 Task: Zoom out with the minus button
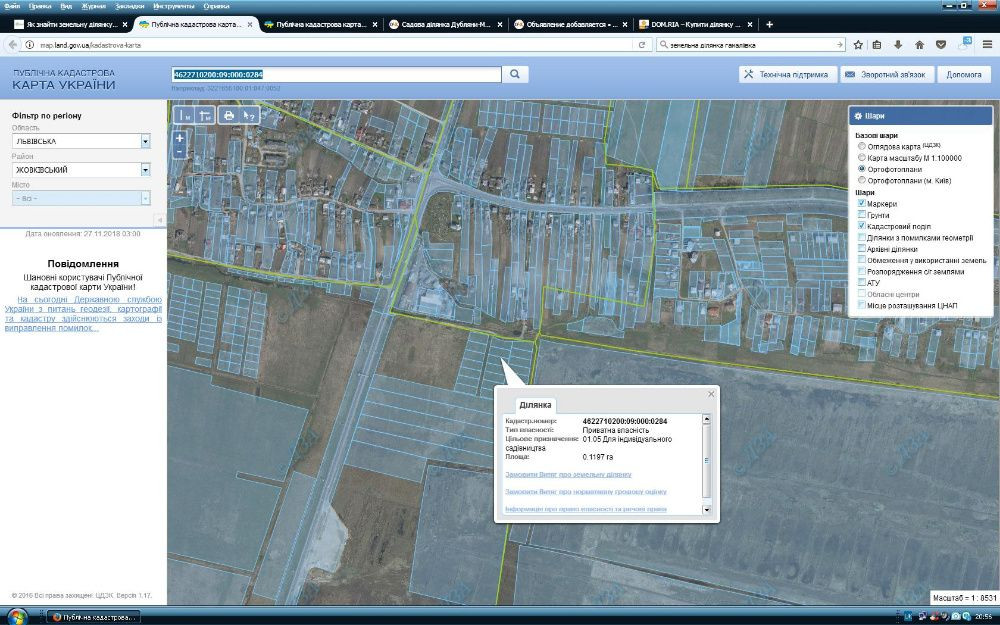coord(180,152)
